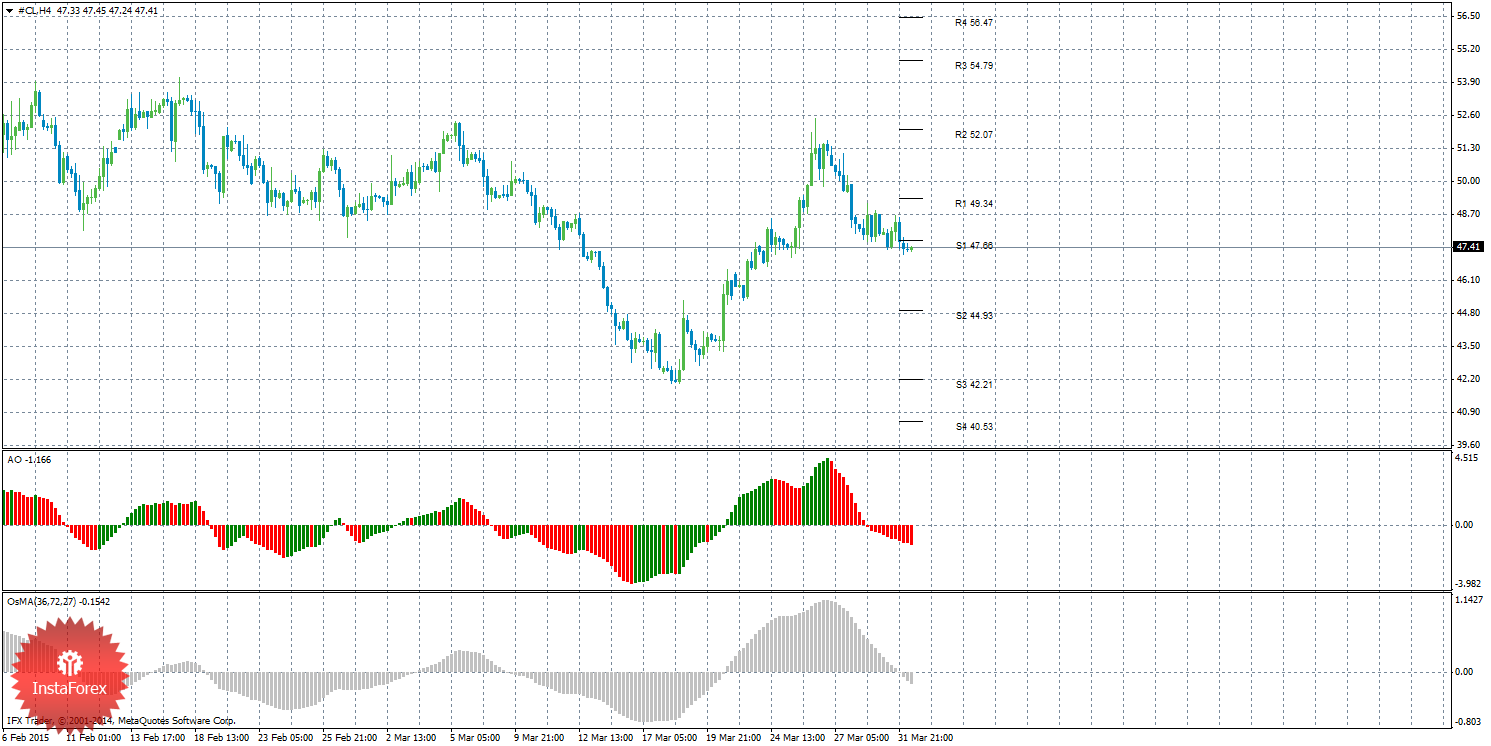Click the 2 Mar 13:00 time label
This screenshot has width=1491, height=746.
[411, 739]
